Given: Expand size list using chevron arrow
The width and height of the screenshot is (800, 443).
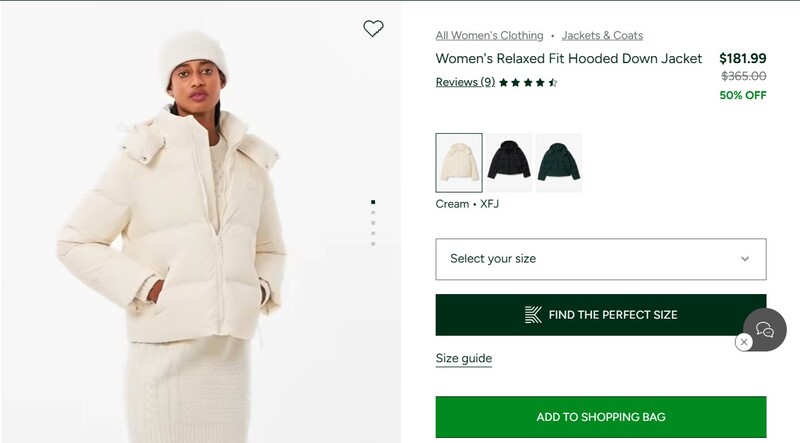Looking at the screenshot, I should pyautogui.click(x=745, y=259).
